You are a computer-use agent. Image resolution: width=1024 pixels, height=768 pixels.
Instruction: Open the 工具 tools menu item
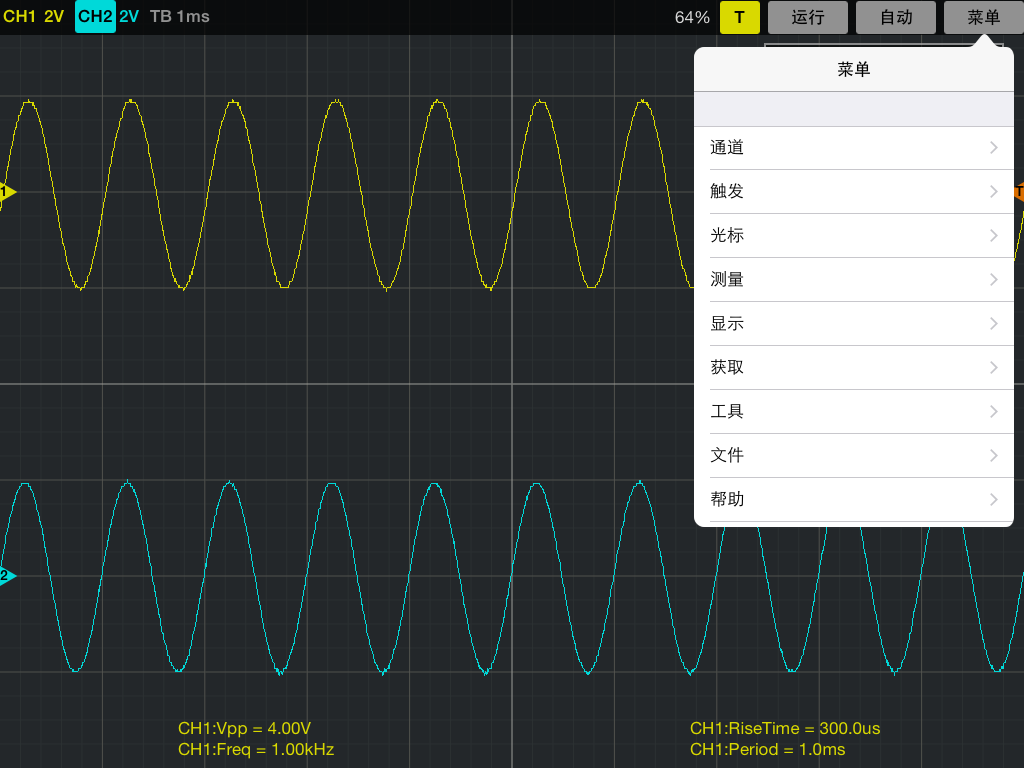point(854,412)
